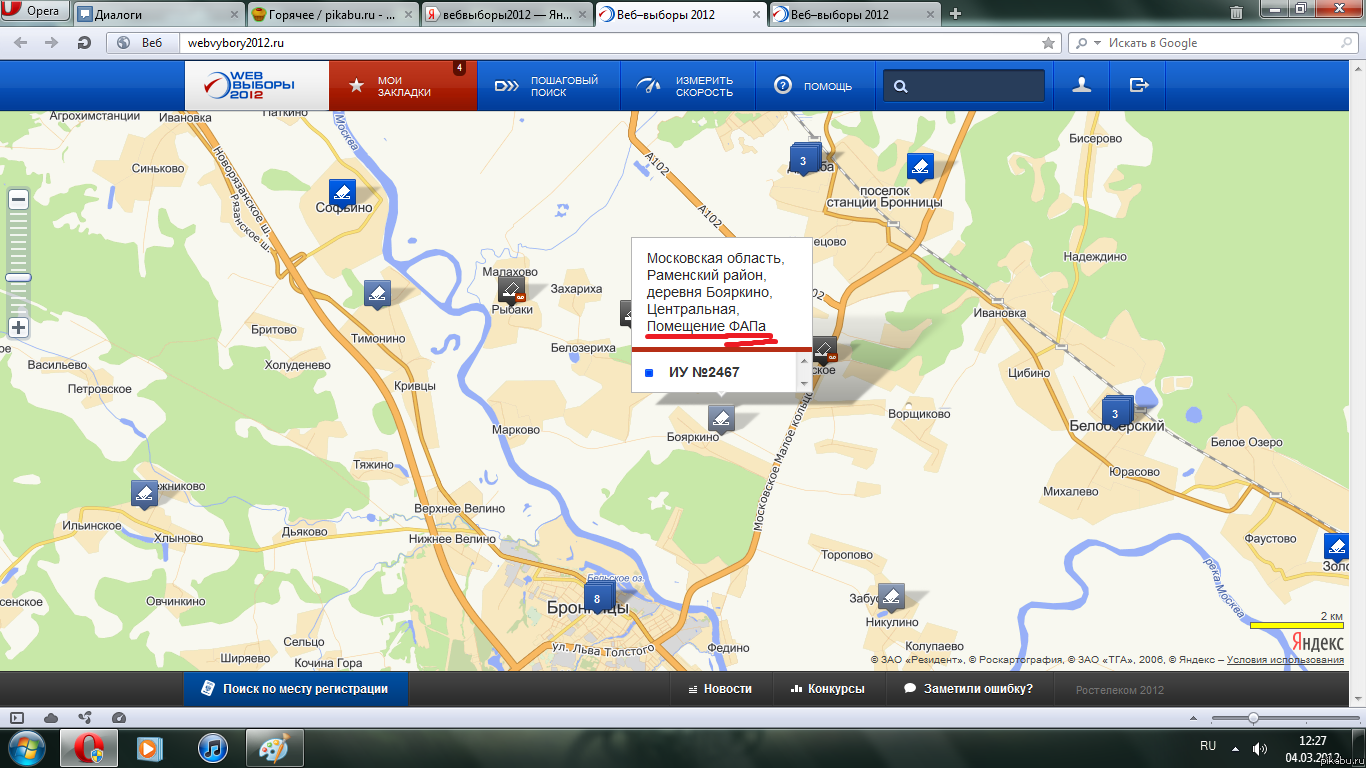Bookmark page using address bar star
1366x768 pixels.
pyautogui.click(x=1048, y=43)
